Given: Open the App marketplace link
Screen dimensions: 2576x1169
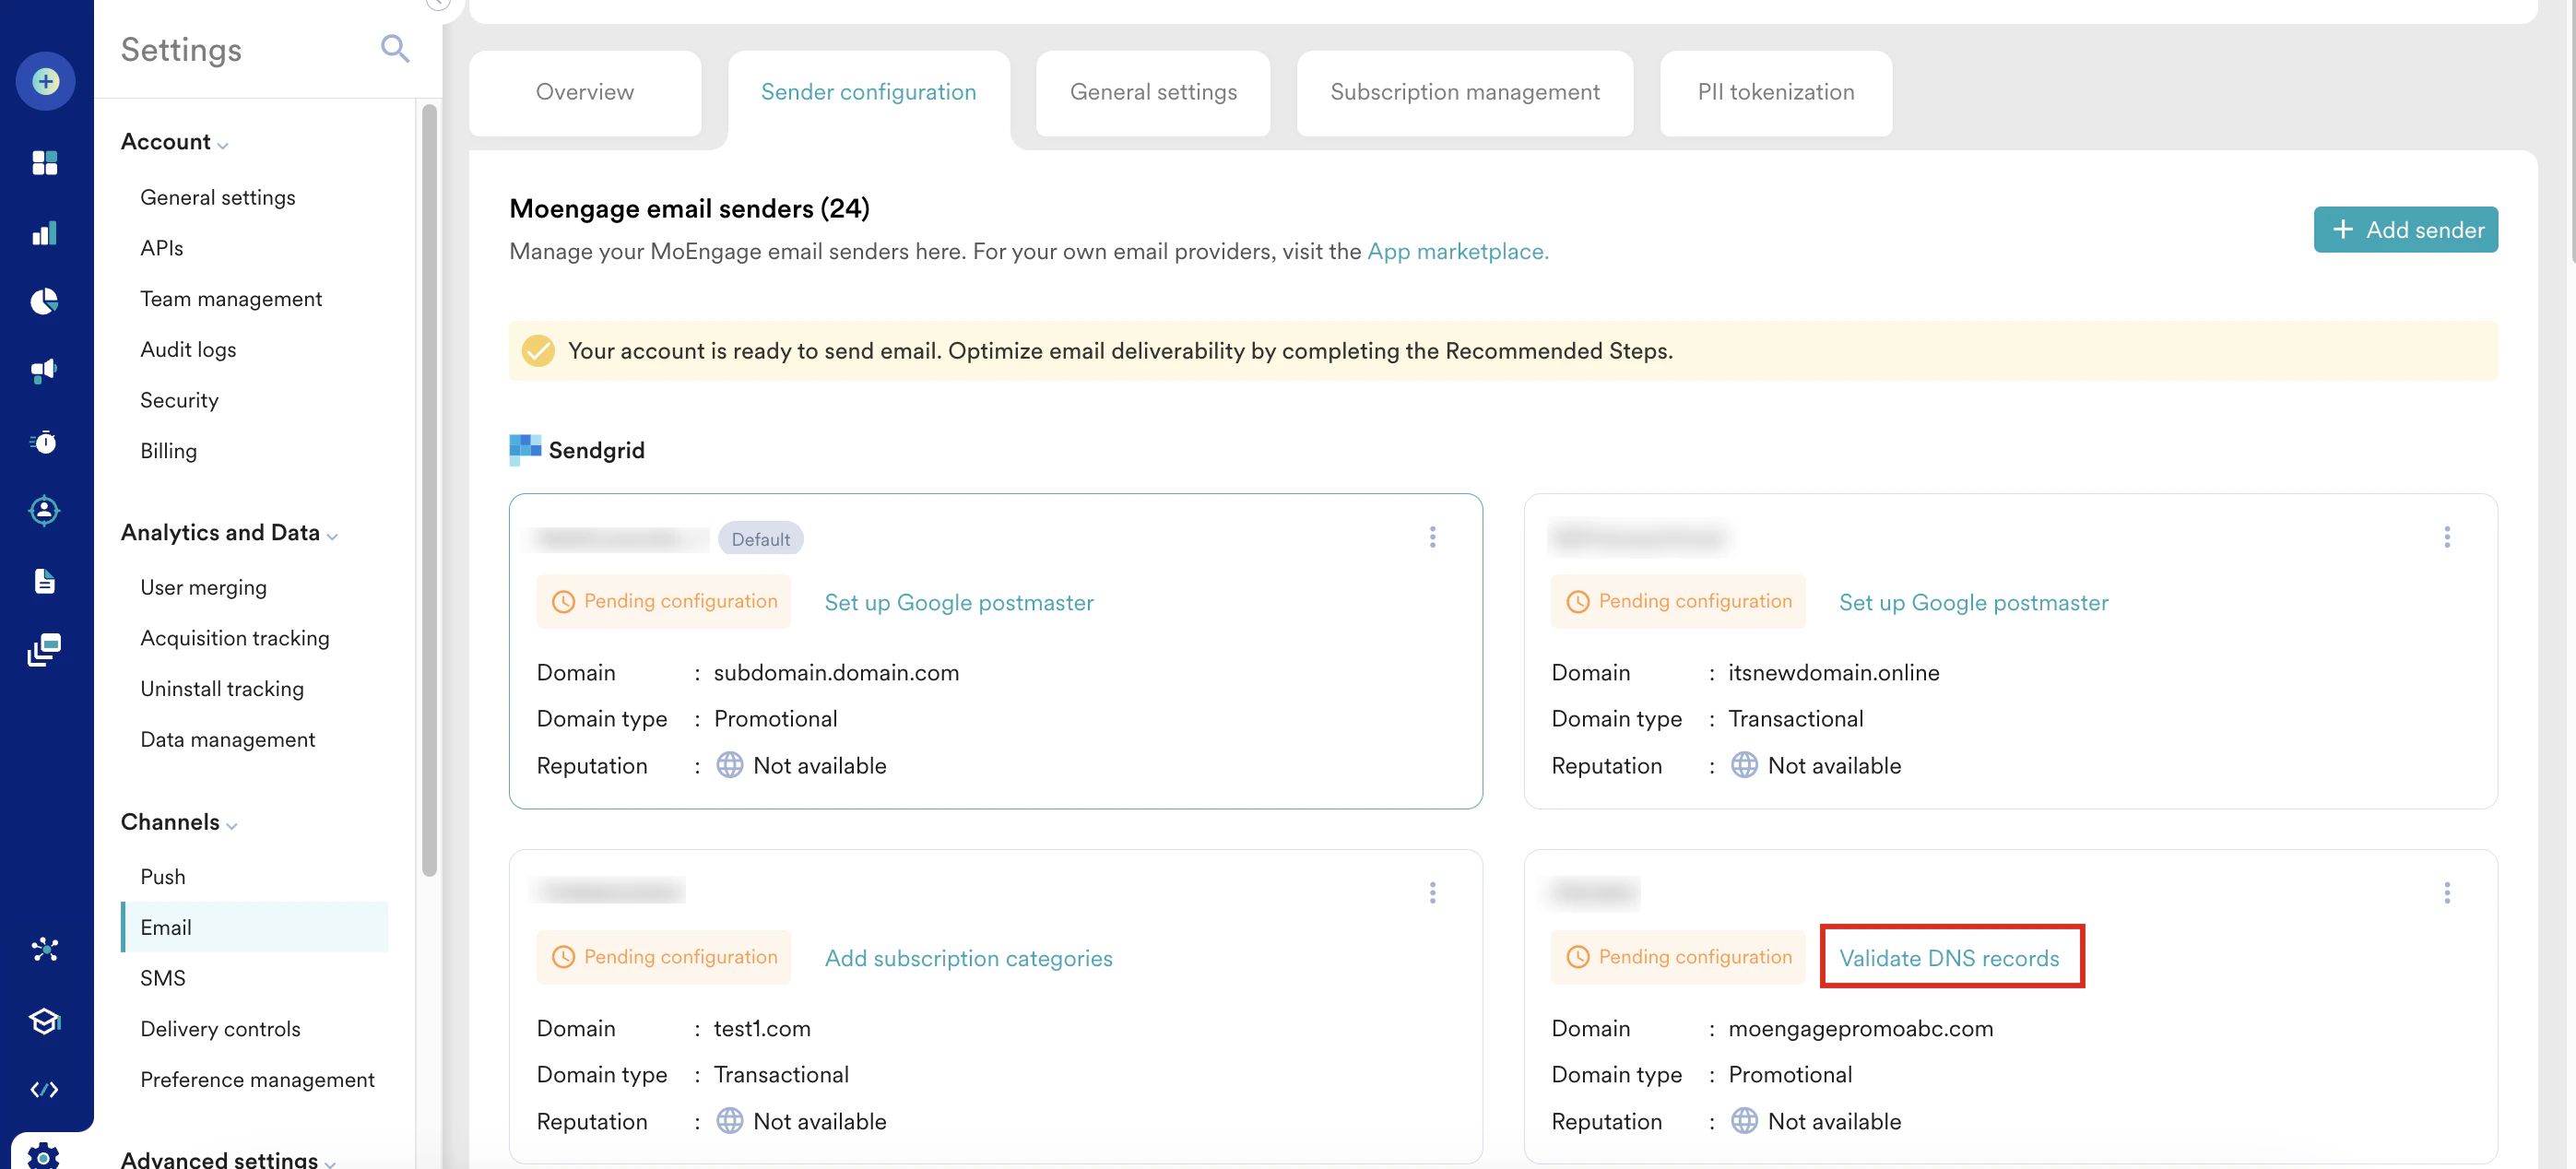Looking at the screenshot, I should [1457, 251].
